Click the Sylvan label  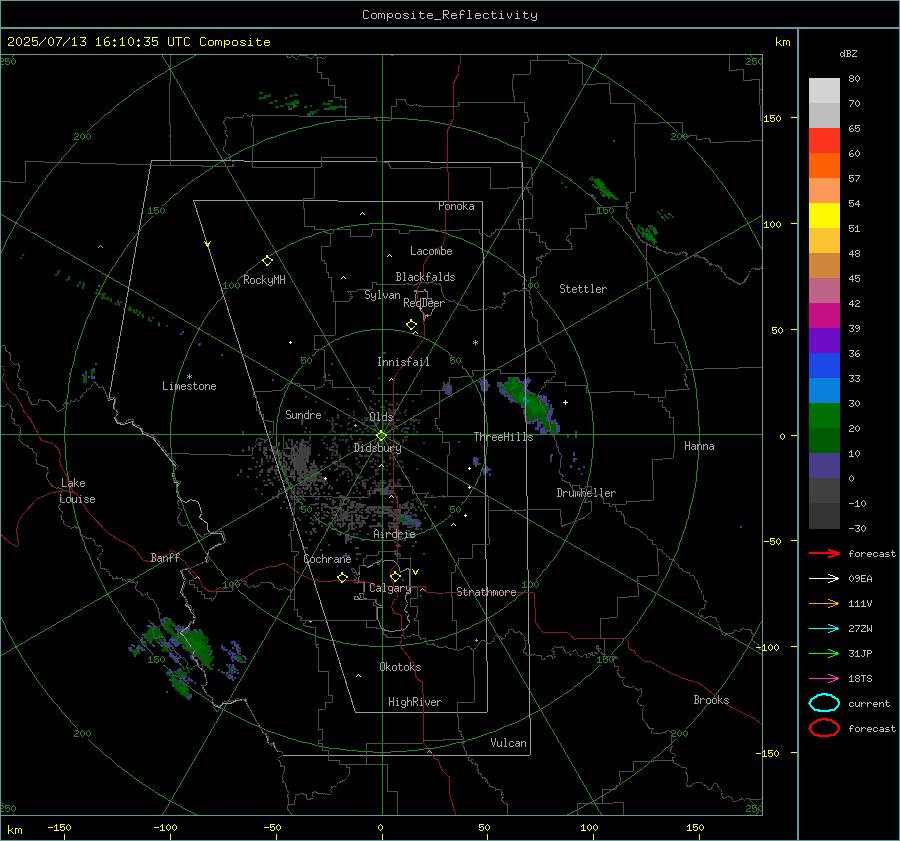382,295
